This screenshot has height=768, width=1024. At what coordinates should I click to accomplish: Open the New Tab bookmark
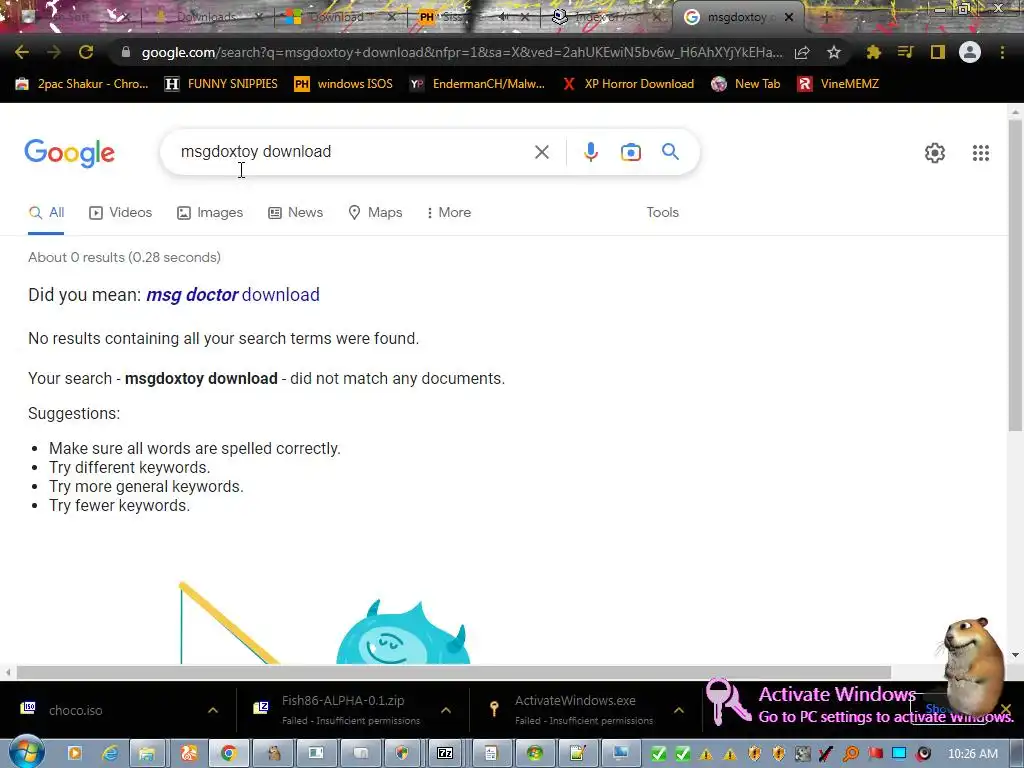746,84
